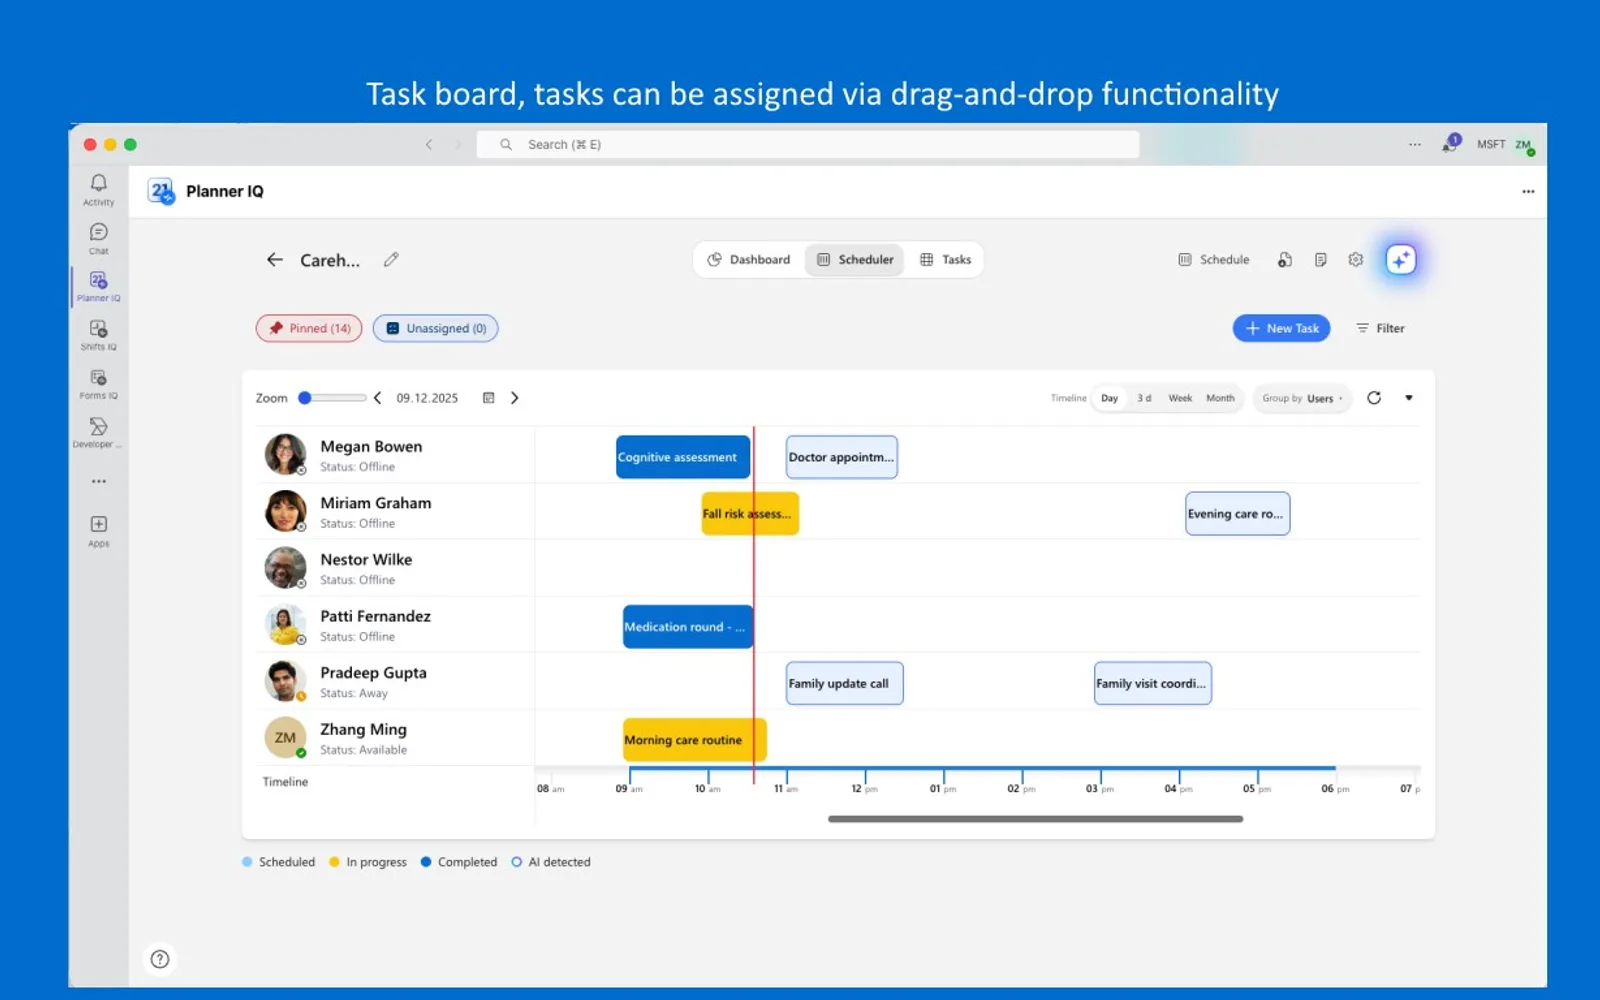Viewport: 1600px width, 1000px height.
Task: Click the pencil edit name icon
Action: pos(391,259)
